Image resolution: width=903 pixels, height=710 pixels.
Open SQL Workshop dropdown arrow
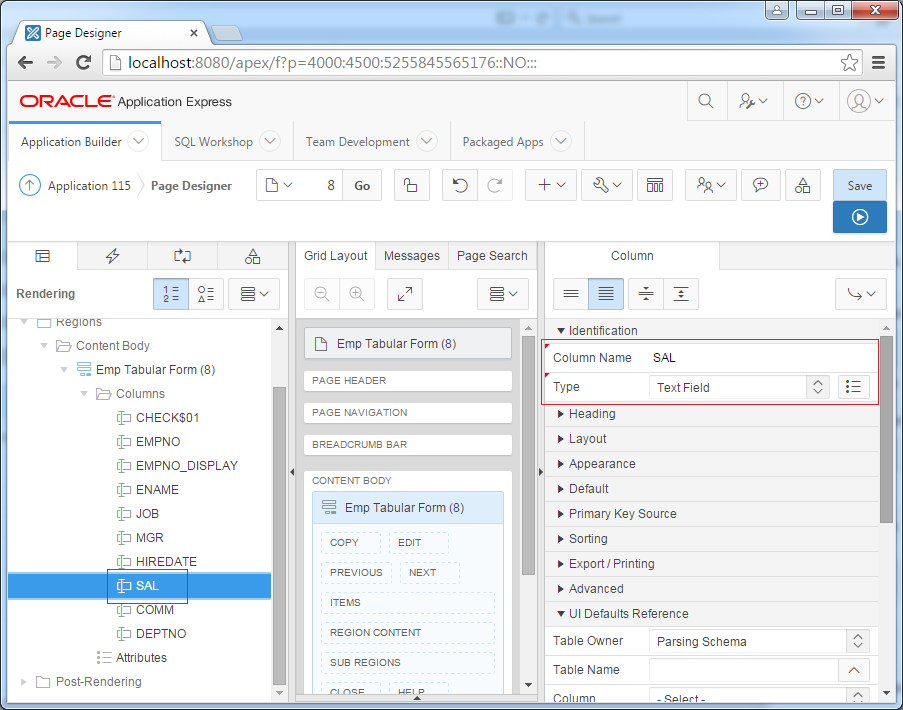tap(270, 141)
